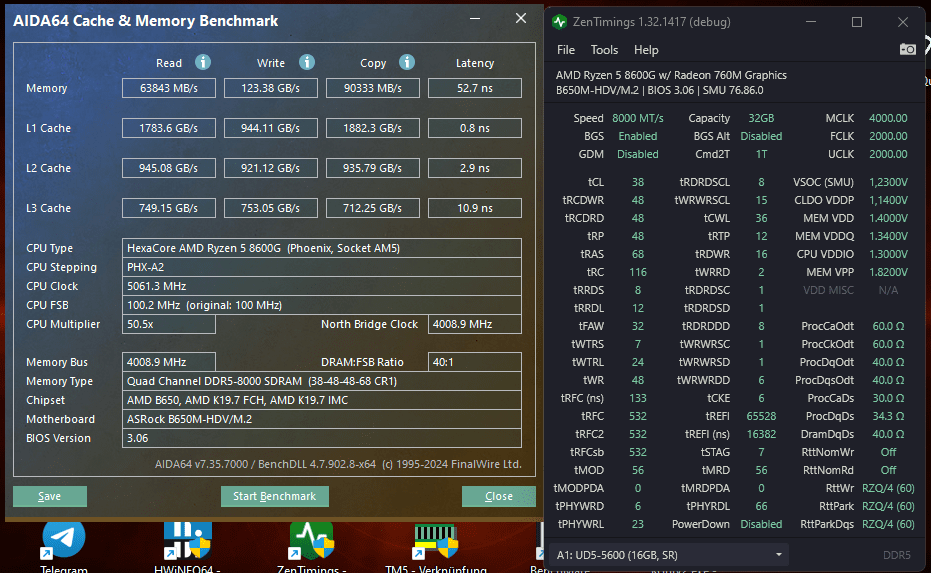The width and height of the screenshot is (931, 573).
Task: Click the DRAM:FSB Ratio field 40:1
Action: 475,362
